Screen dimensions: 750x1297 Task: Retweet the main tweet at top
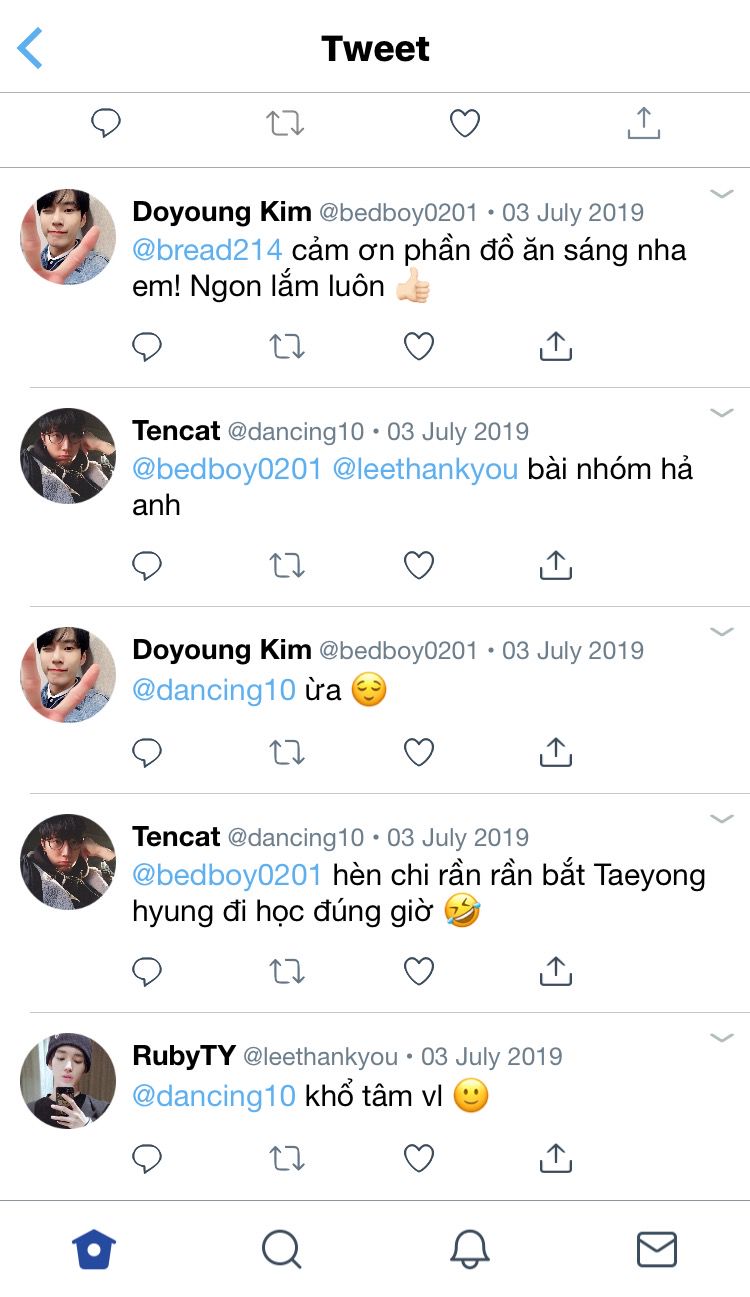(285, 123)
